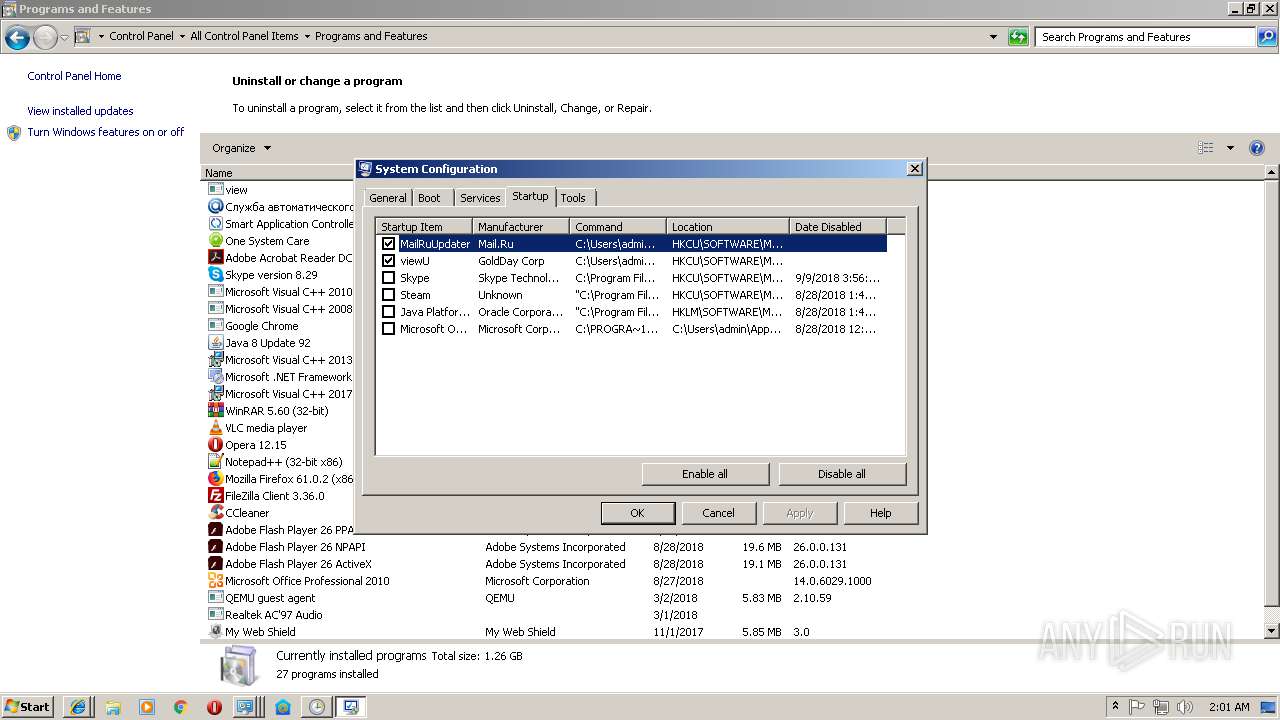Enable the Microsoft O... startup checkbox
Image resolution: width=1280 pixels, height=720 pixels.
(x=389, y=329)
